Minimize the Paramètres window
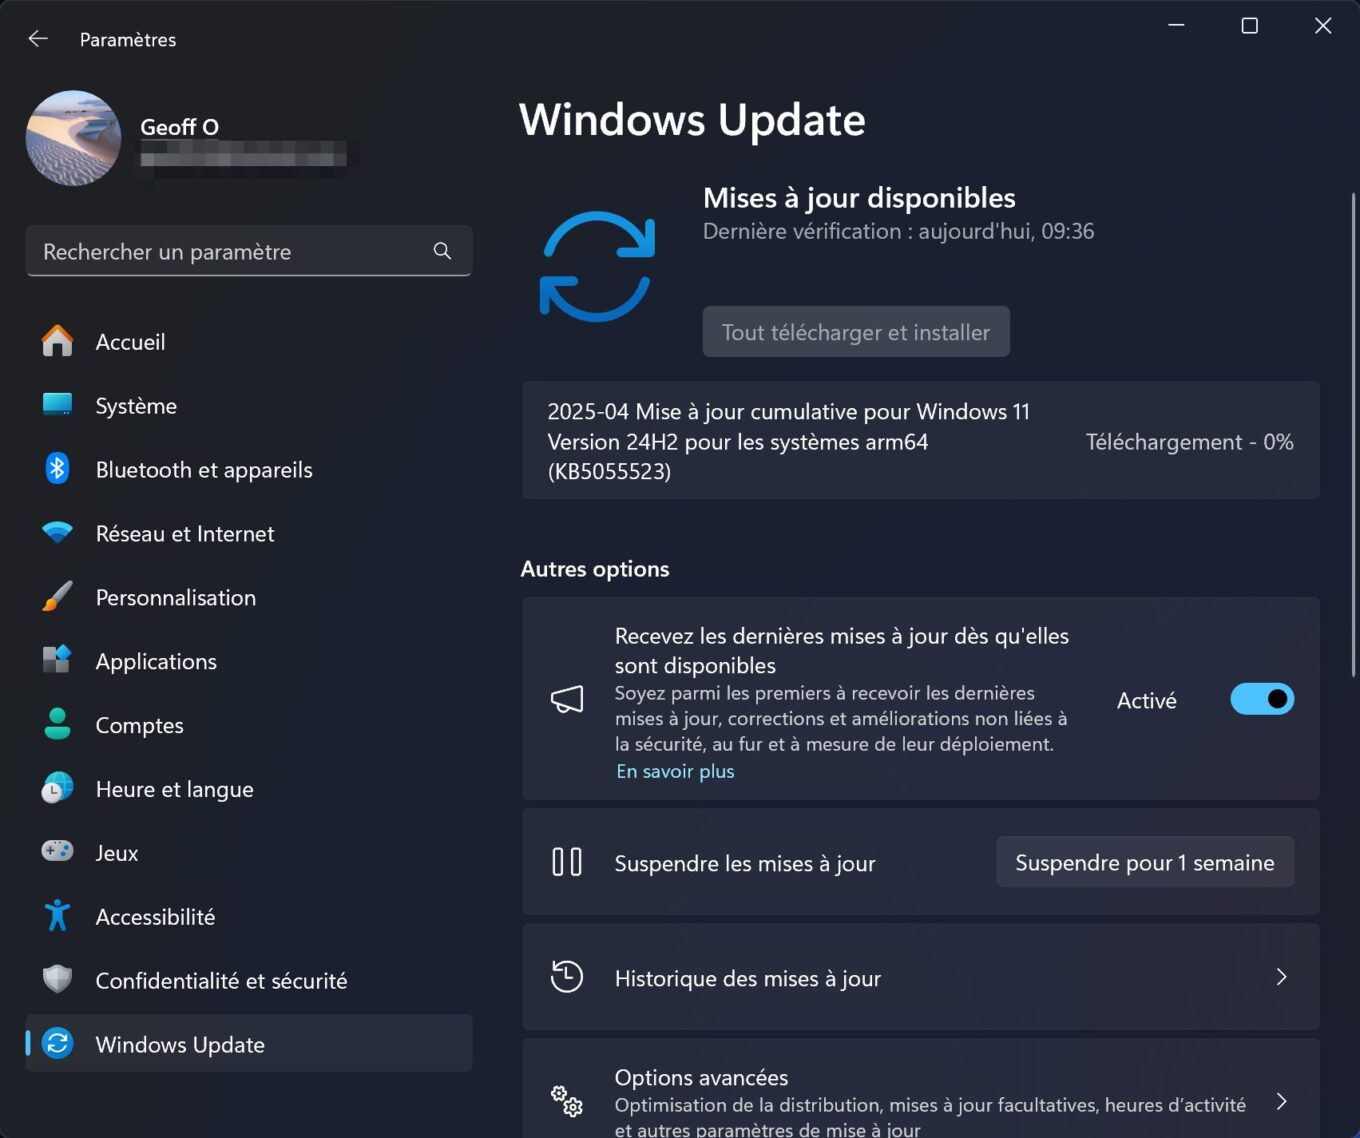The width and height of the screenshot is (1360, 1138). click(x=1177, y=25)
